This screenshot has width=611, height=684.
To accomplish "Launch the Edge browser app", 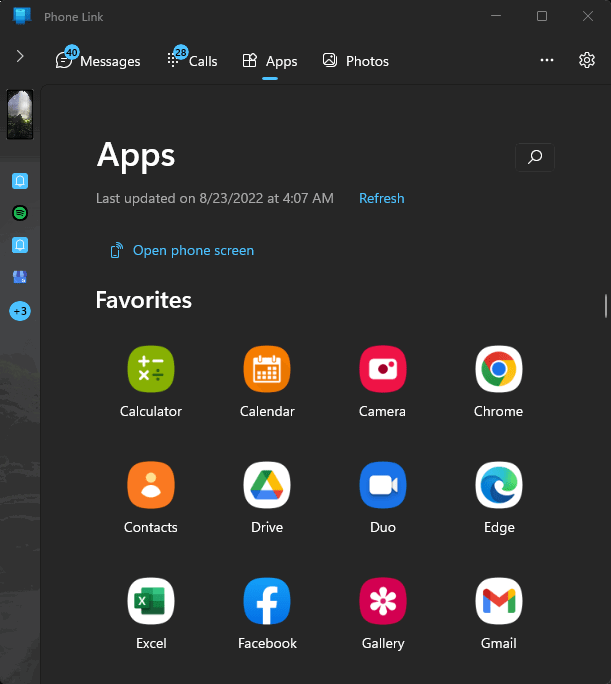I will tap(498, 485).
